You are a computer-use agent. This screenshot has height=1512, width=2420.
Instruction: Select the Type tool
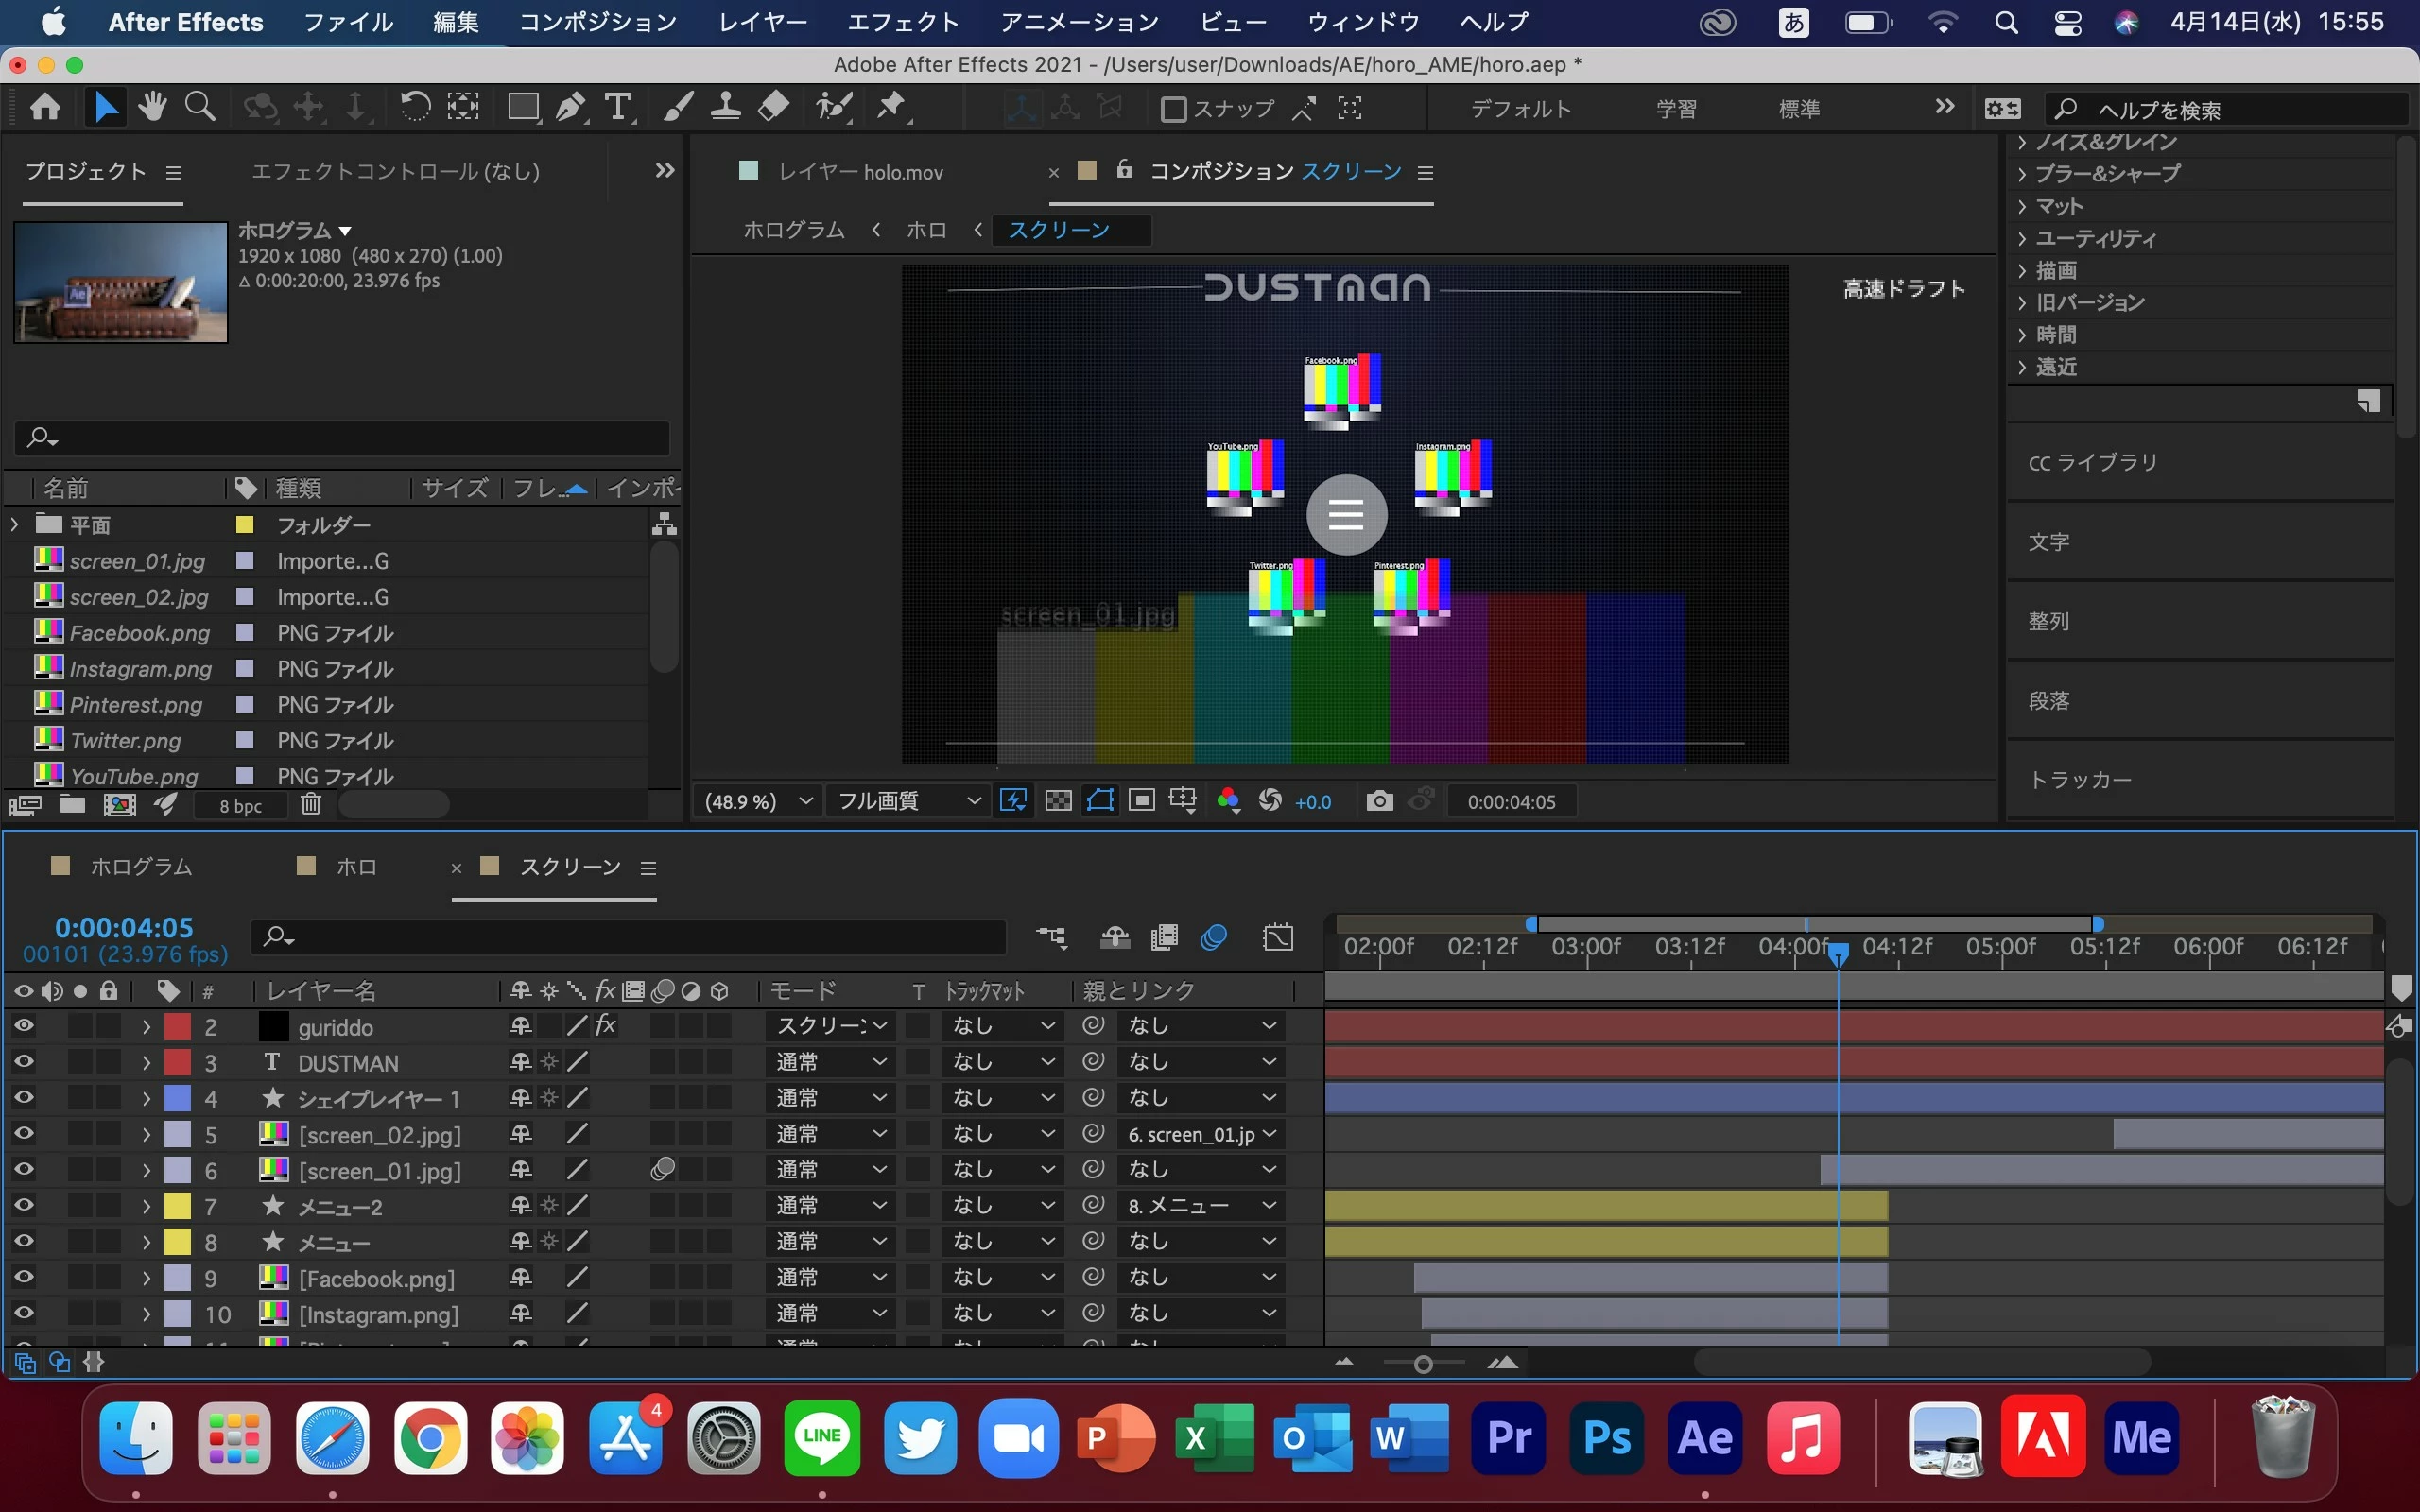pos(619,107)
